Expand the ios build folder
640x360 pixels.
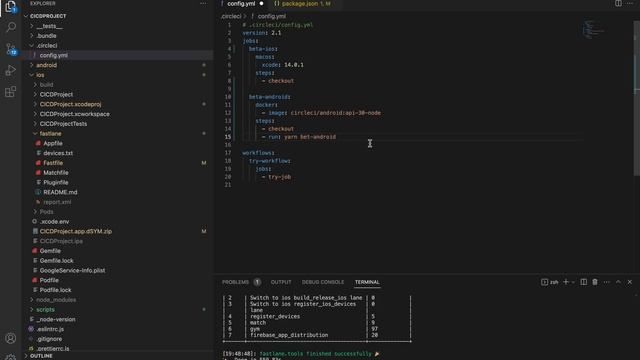click(47, 84)
